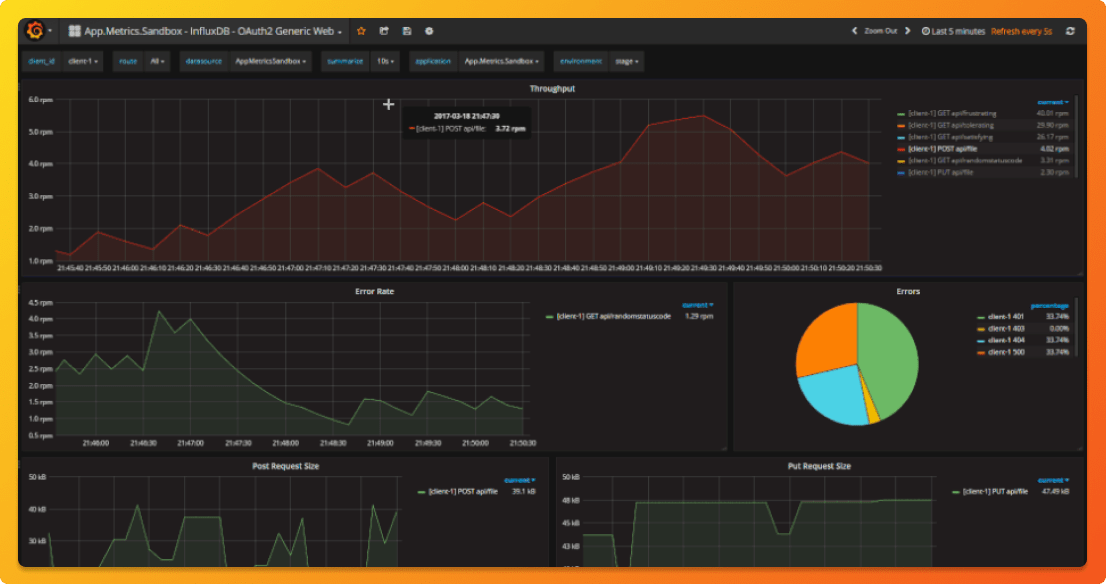Toggle the PUT api/file series in Throughput legend
This screenshot has width=1106, height=584.
(940, 172)
